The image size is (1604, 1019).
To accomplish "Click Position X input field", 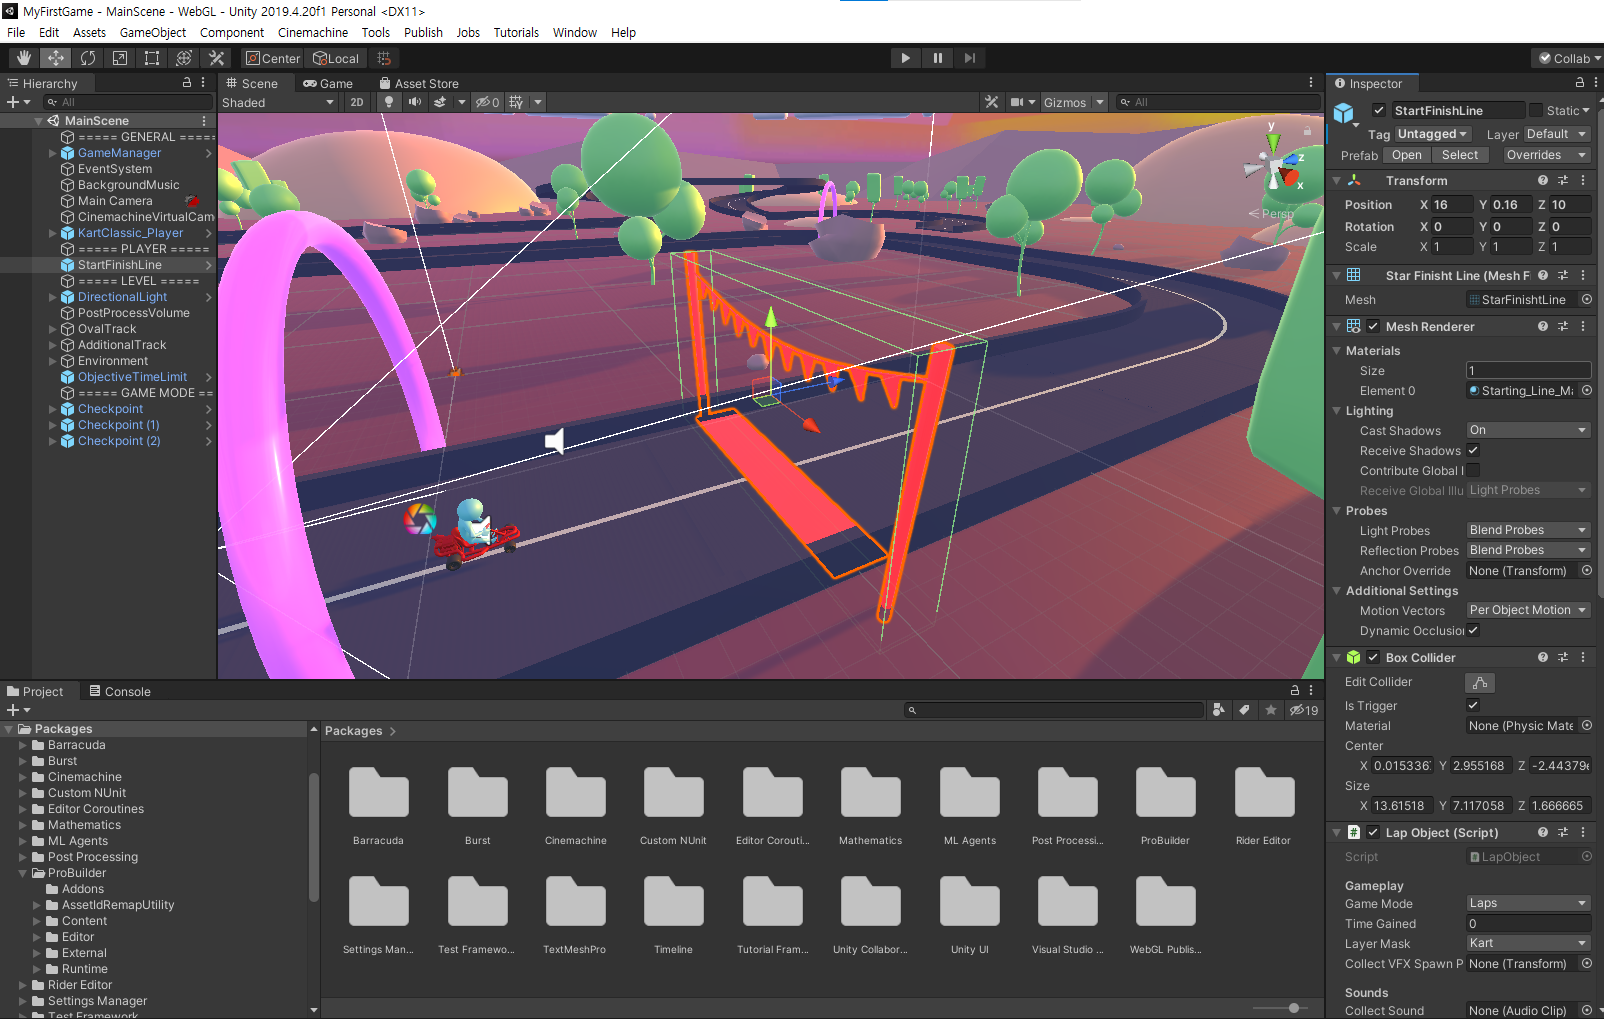I will point(1453,205).
